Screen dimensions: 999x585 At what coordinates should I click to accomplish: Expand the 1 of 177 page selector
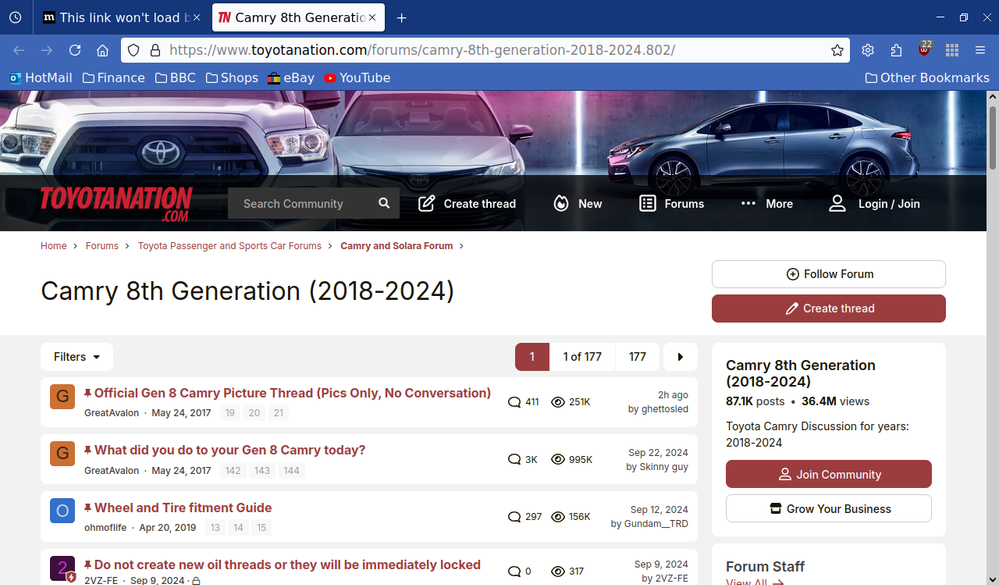coord(582,357)
